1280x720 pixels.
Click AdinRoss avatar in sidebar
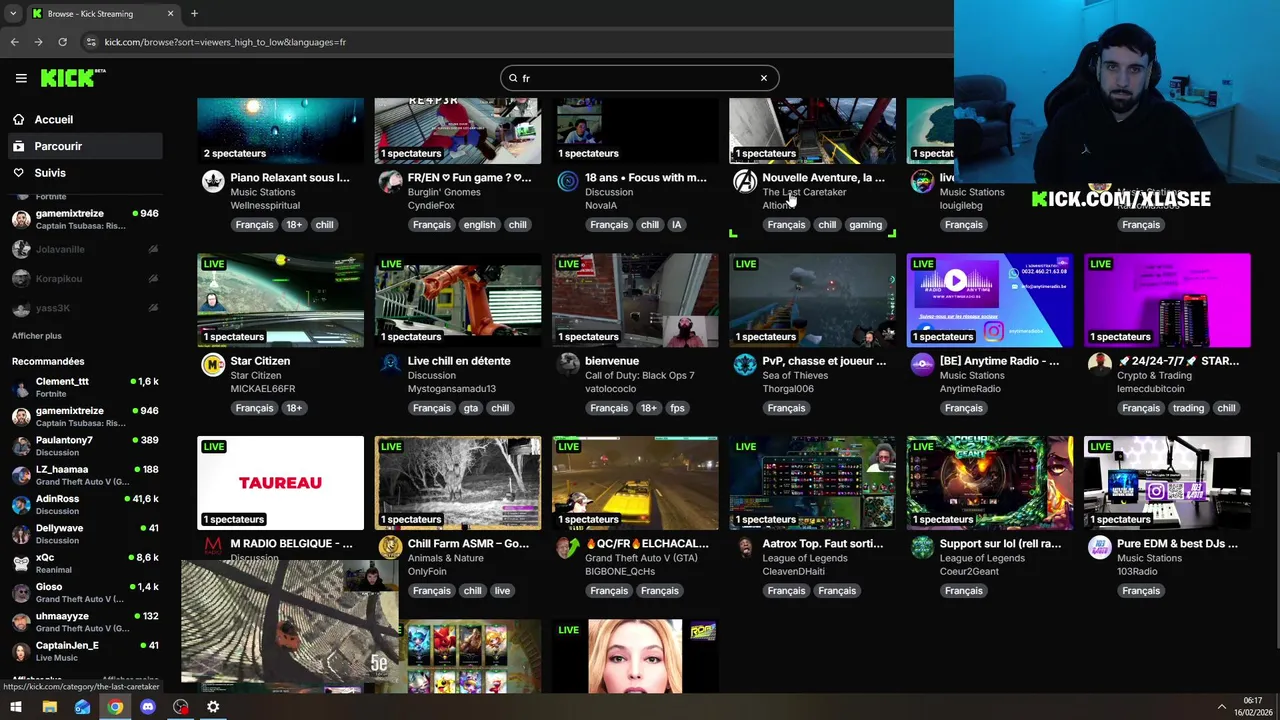20,504
